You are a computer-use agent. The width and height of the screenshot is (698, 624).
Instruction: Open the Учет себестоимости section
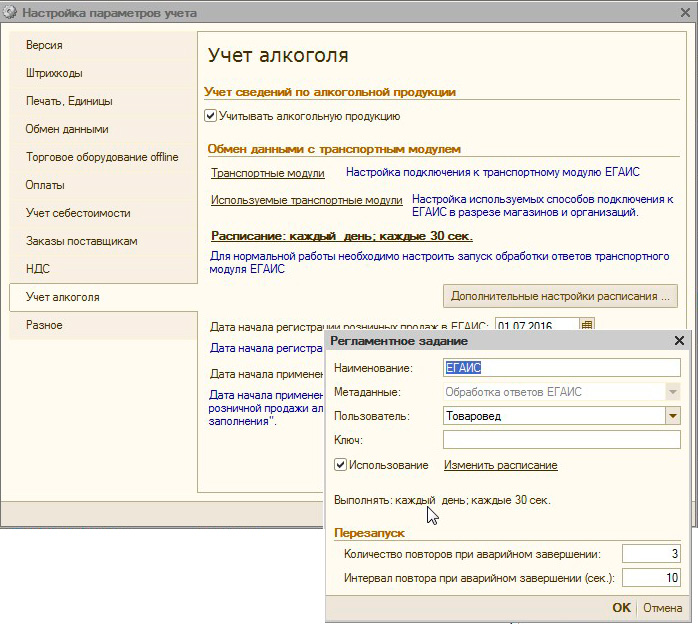(x=78, y=213)
